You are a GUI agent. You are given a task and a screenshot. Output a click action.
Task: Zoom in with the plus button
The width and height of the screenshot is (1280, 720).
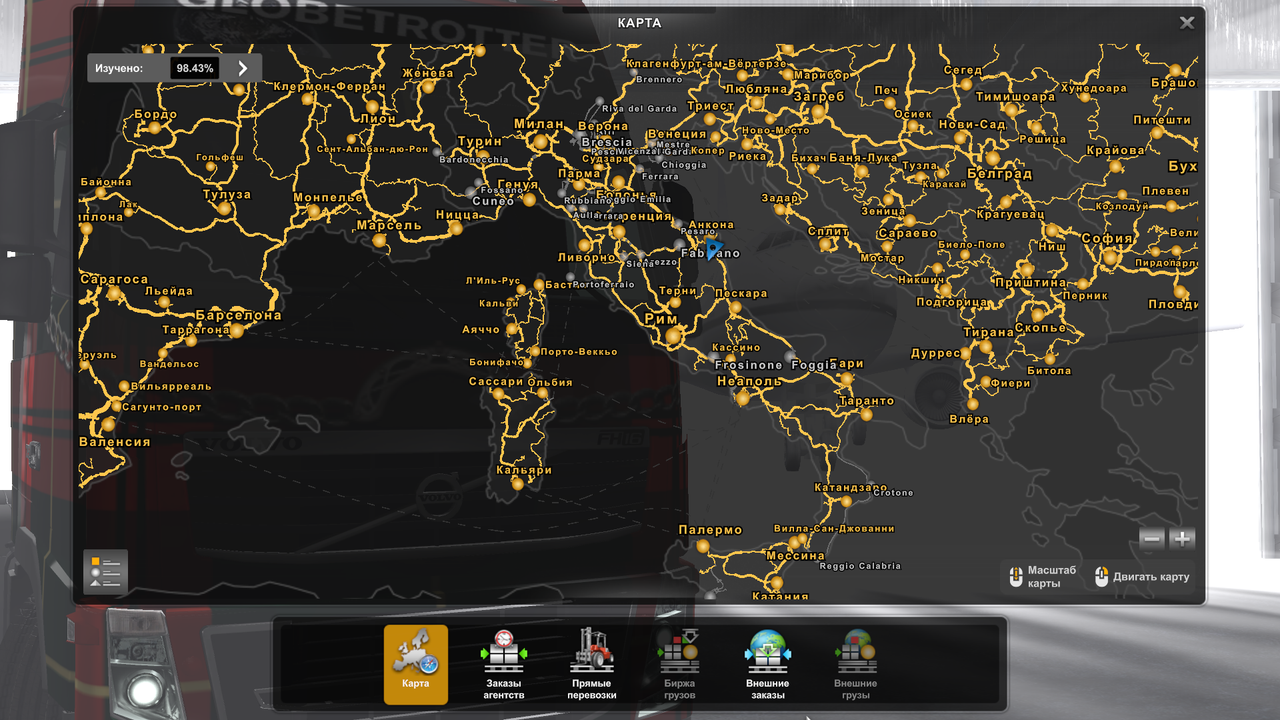point(1182,539)
